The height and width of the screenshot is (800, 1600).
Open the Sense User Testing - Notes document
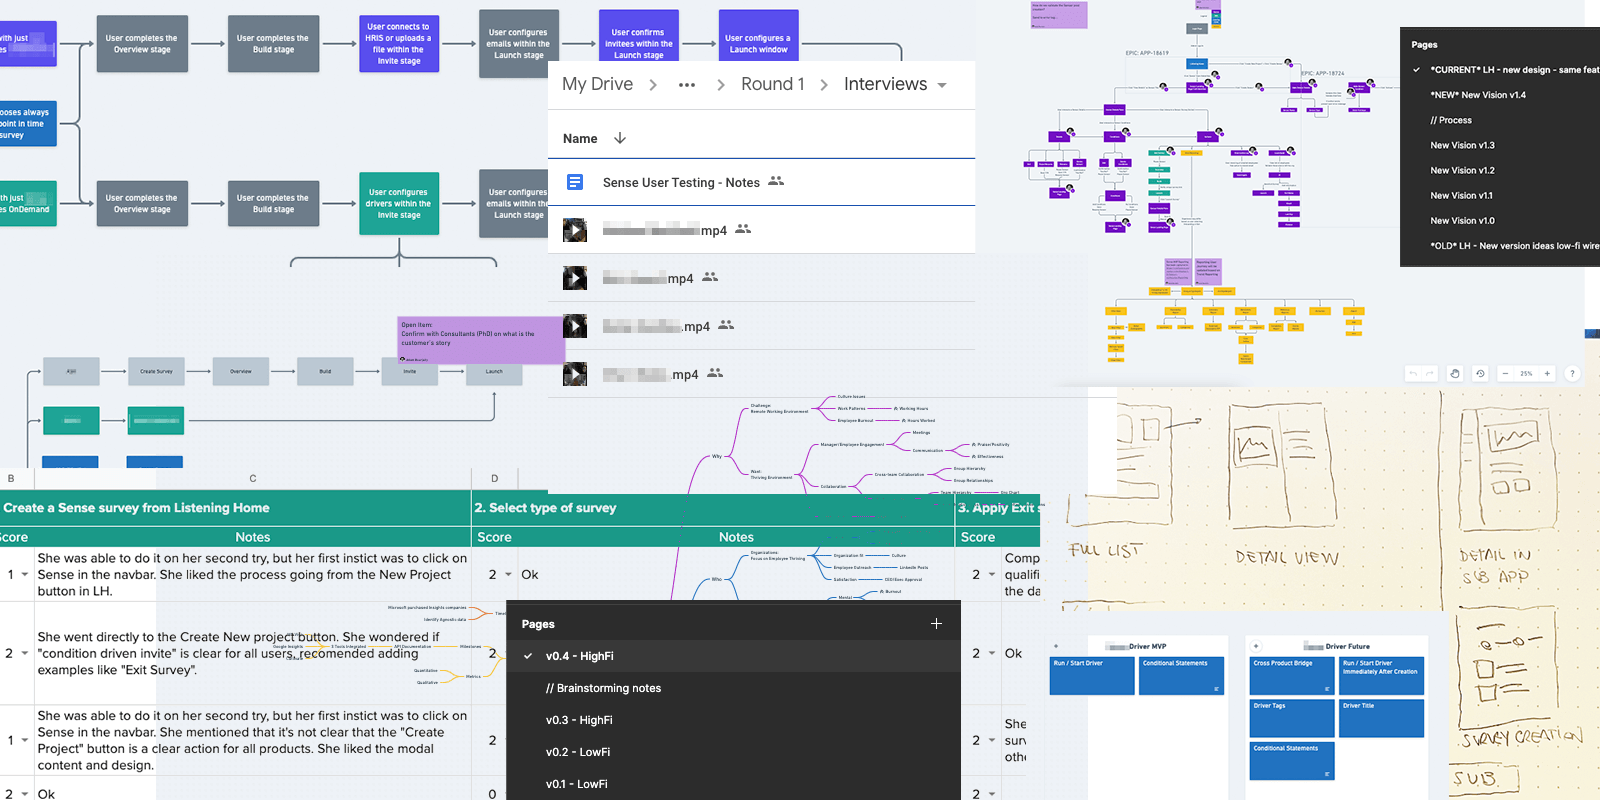[x=681, y=182]
